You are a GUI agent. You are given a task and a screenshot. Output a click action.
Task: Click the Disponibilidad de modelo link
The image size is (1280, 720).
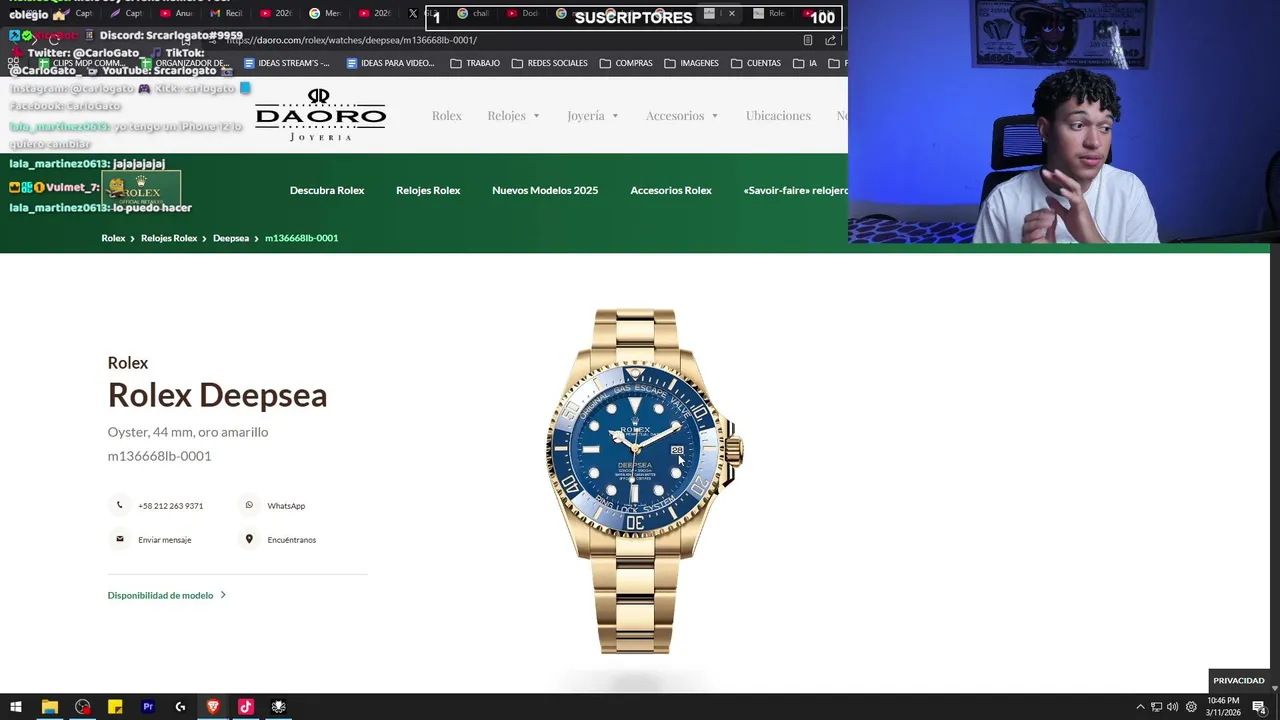[160, 595]
